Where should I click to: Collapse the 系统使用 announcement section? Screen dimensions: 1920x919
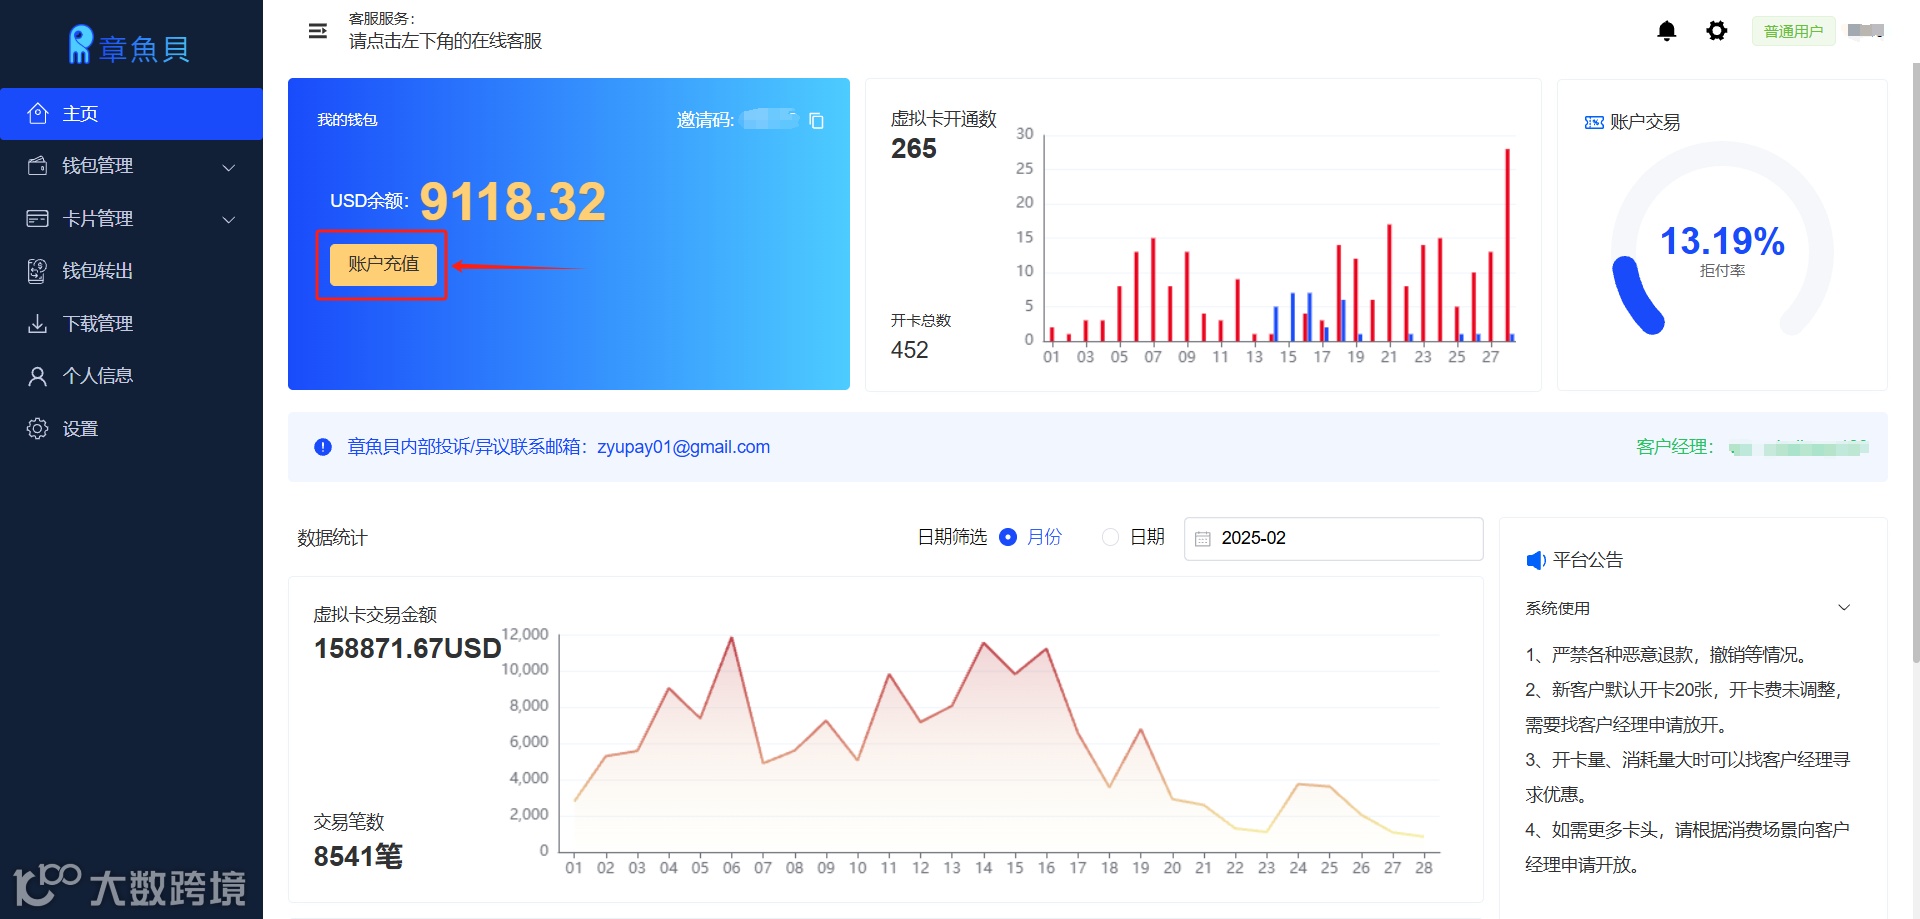pos(1845,607)
